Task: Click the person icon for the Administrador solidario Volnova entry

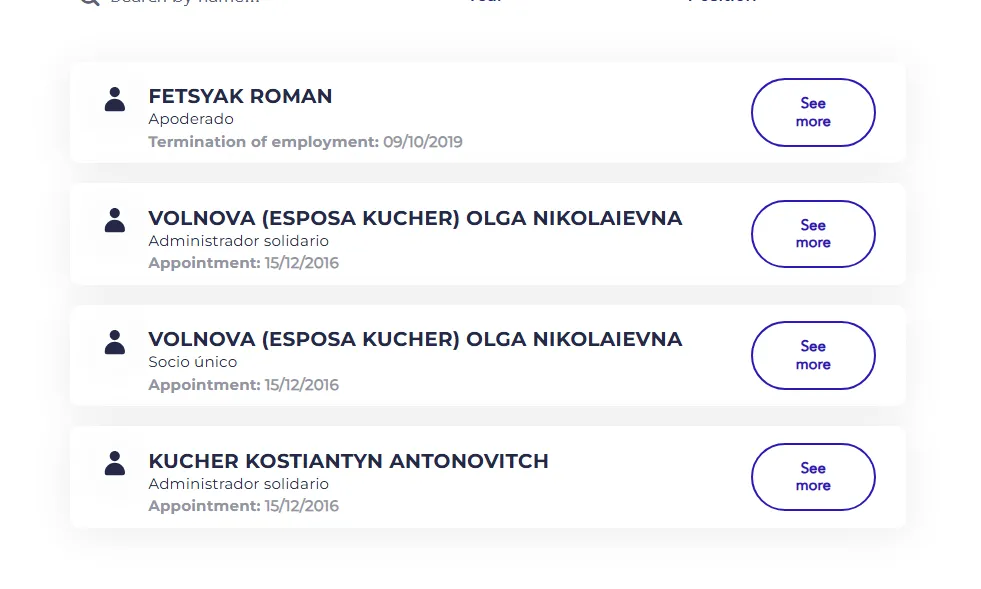Action: click(x=115, y=220)
